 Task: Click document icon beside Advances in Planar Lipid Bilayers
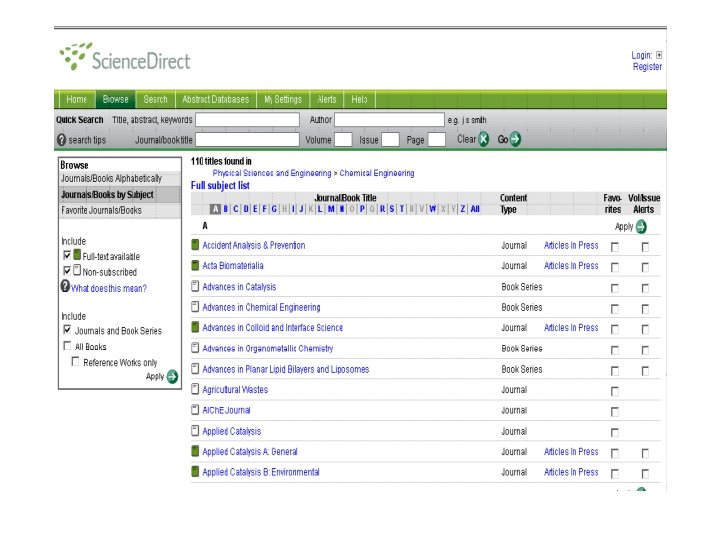[195, 369]
